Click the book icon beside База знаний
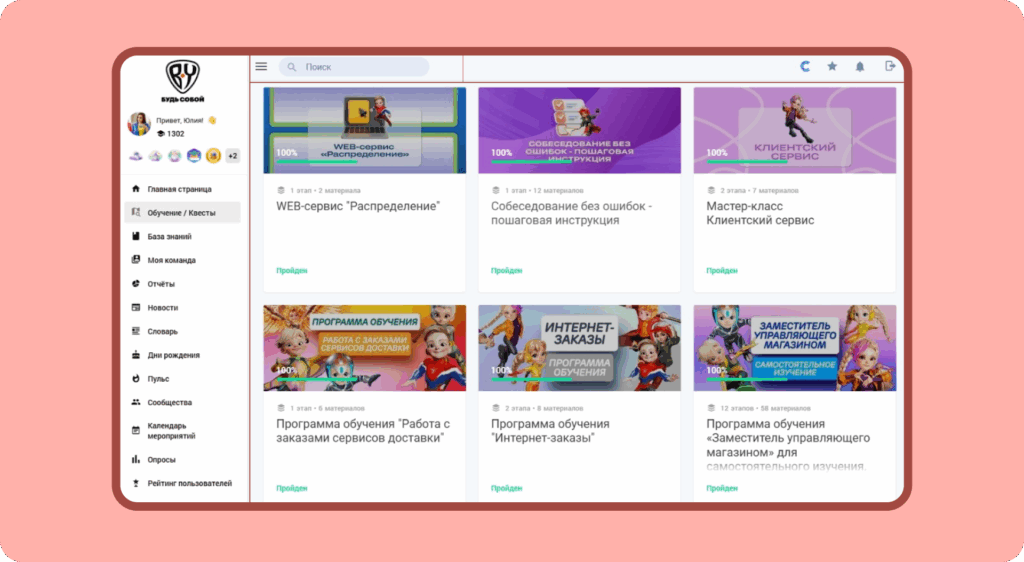1024x562 pixels. 136,237
